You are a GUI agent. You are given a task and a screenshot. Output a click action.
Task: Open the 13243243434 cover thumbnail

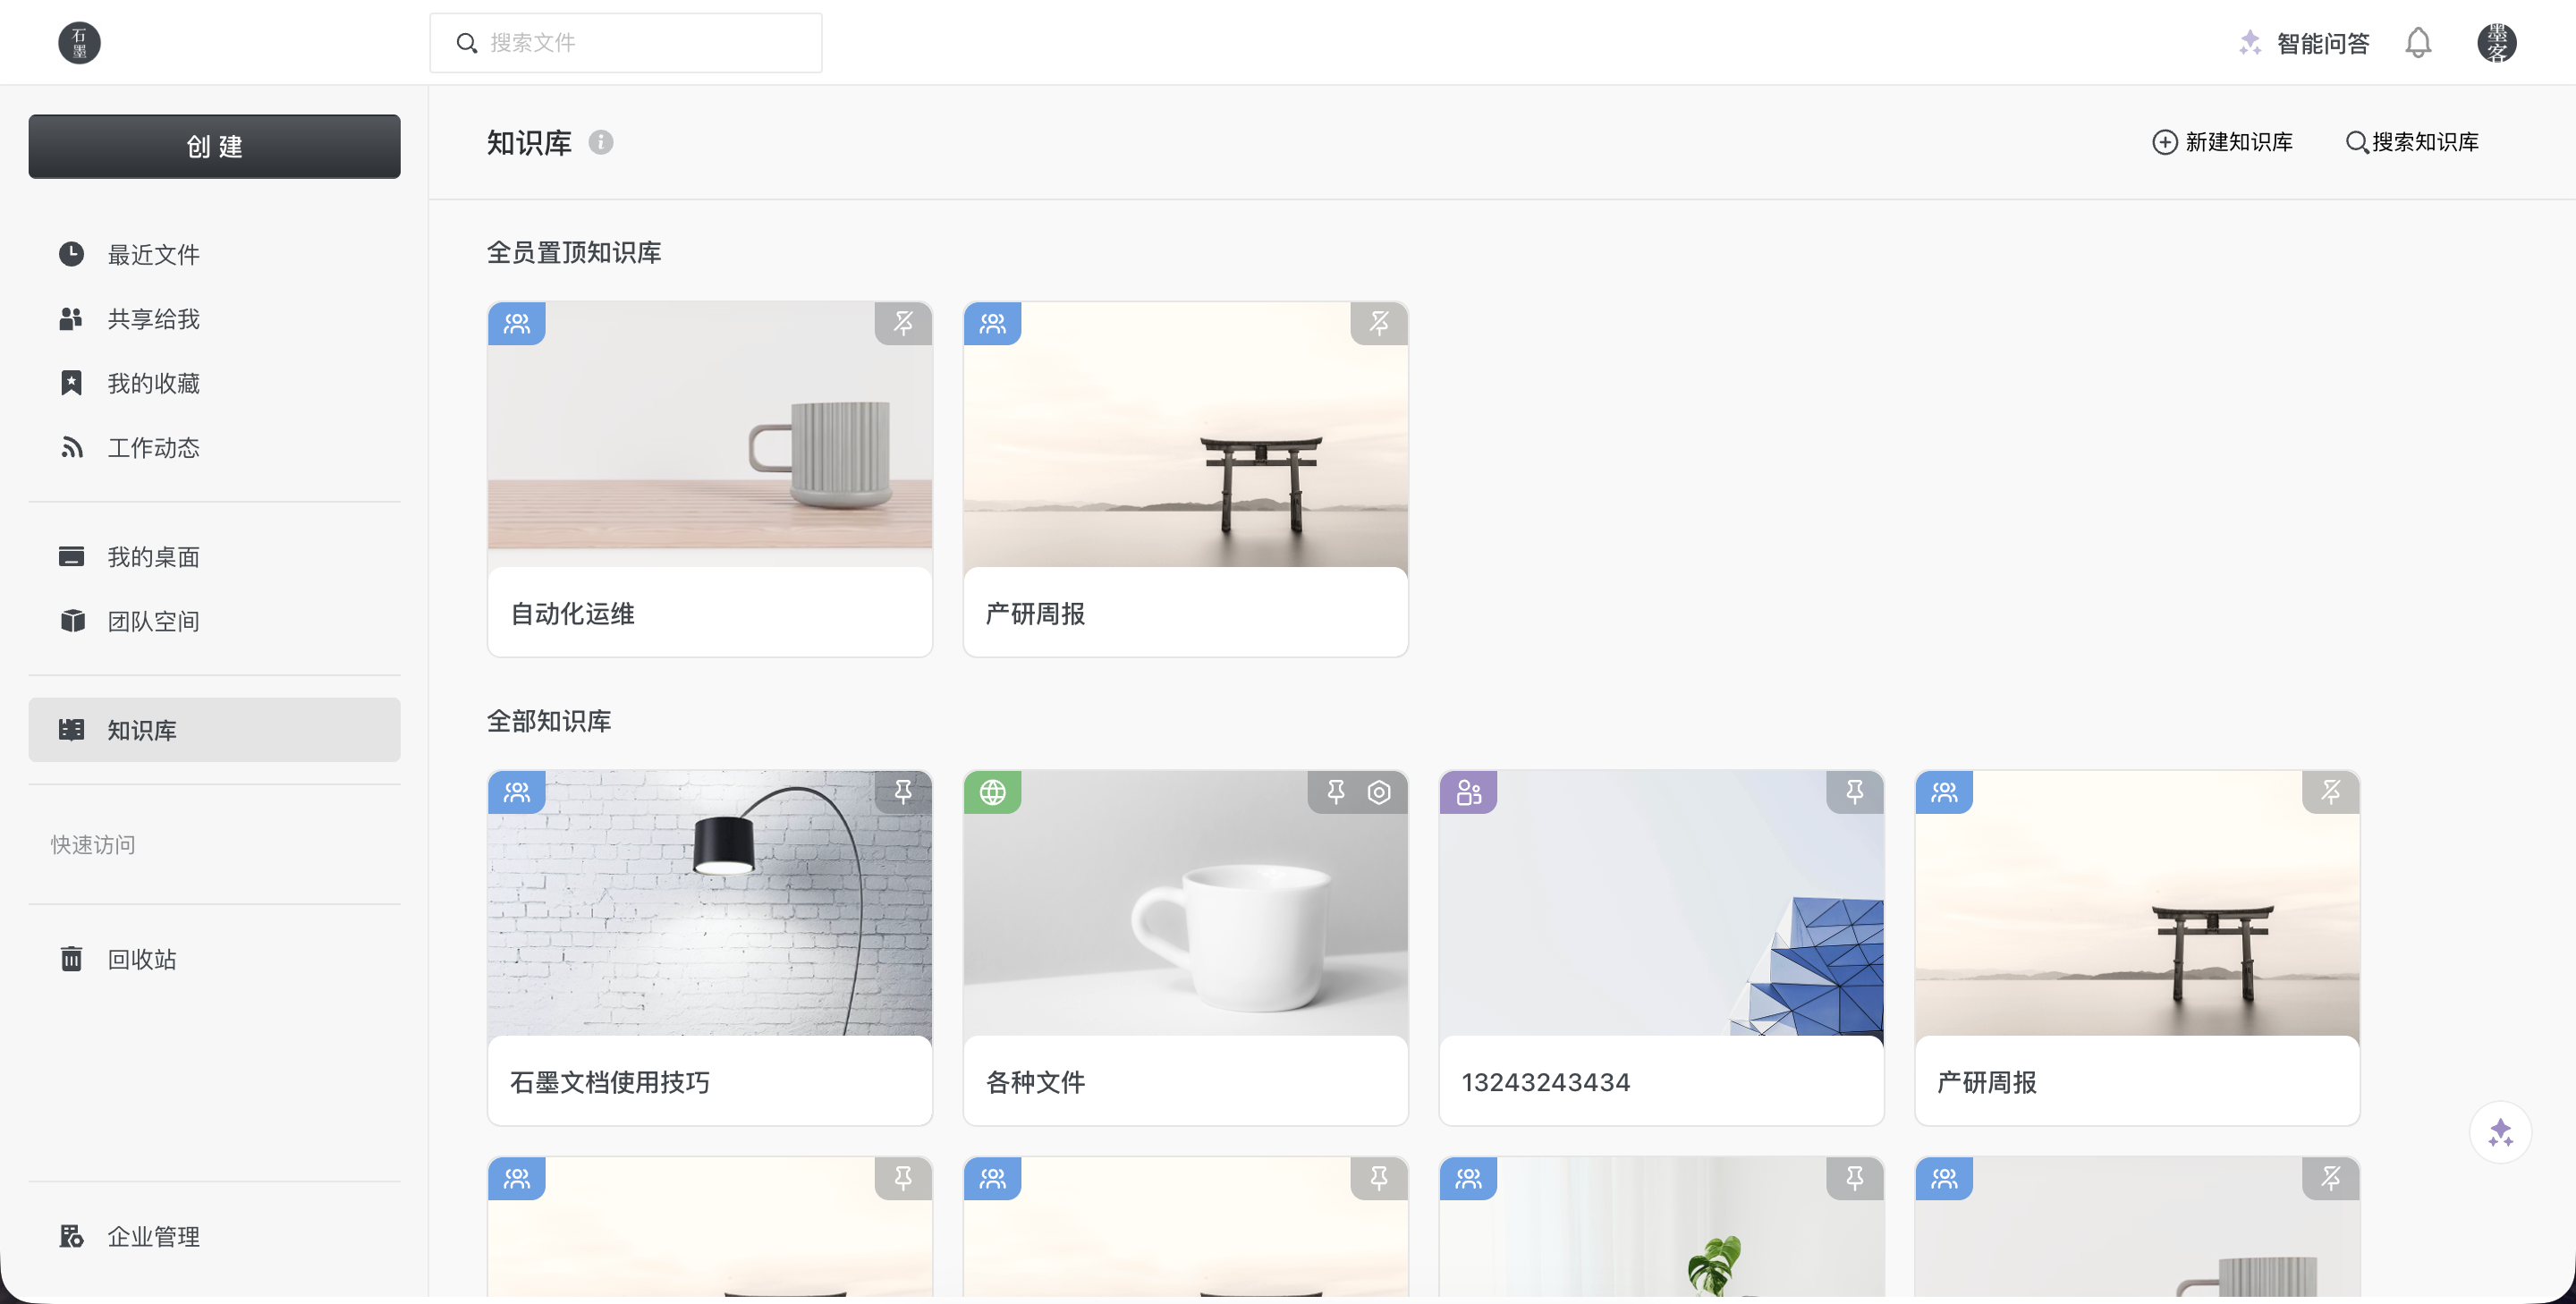point(1662,903)
